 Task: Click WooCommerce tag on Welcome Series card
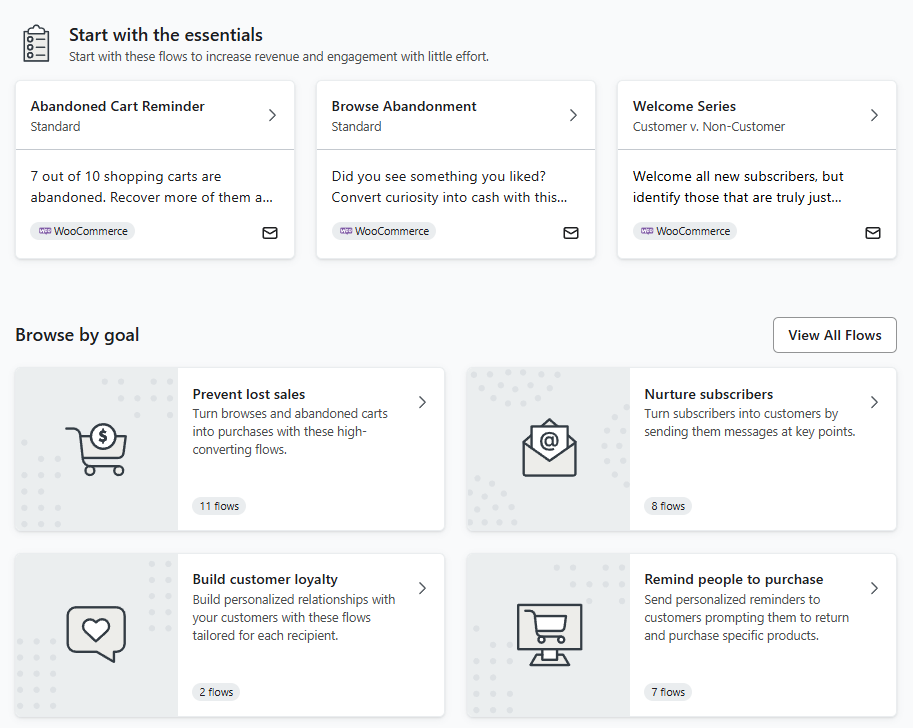(x=685, y=231)
